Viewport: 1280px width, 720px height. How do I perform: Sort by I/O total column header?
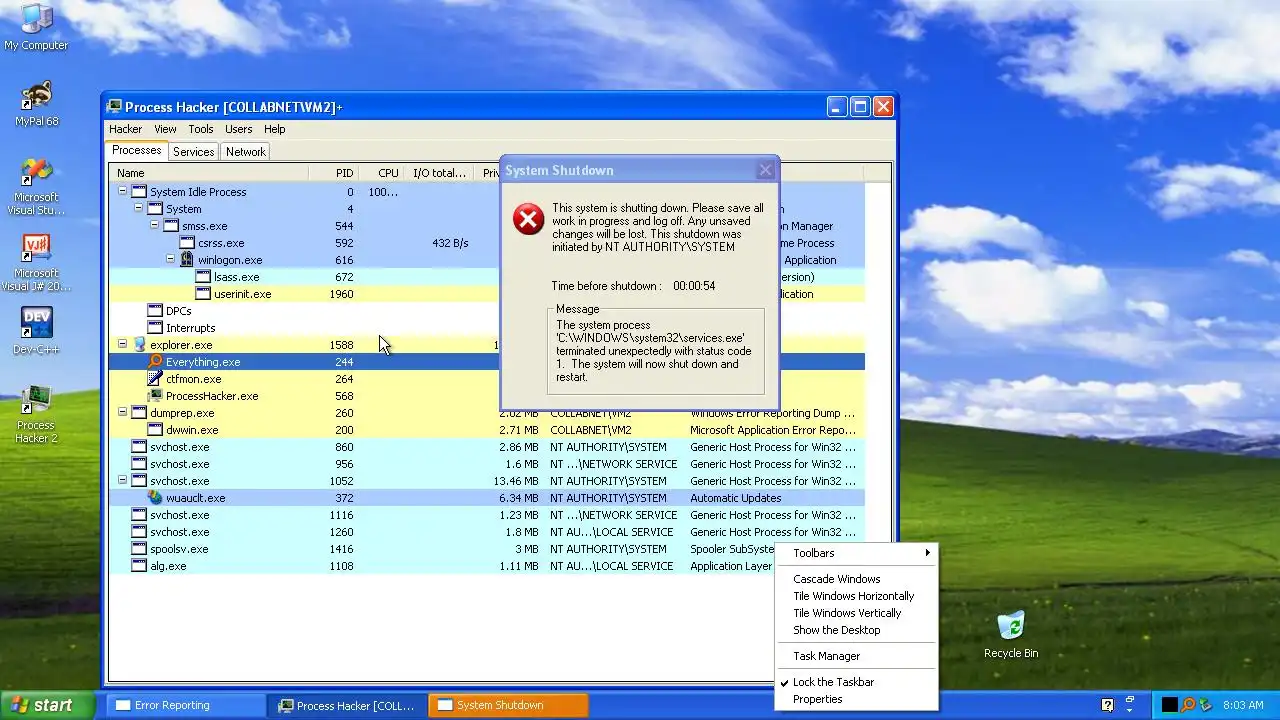[441, 173]
